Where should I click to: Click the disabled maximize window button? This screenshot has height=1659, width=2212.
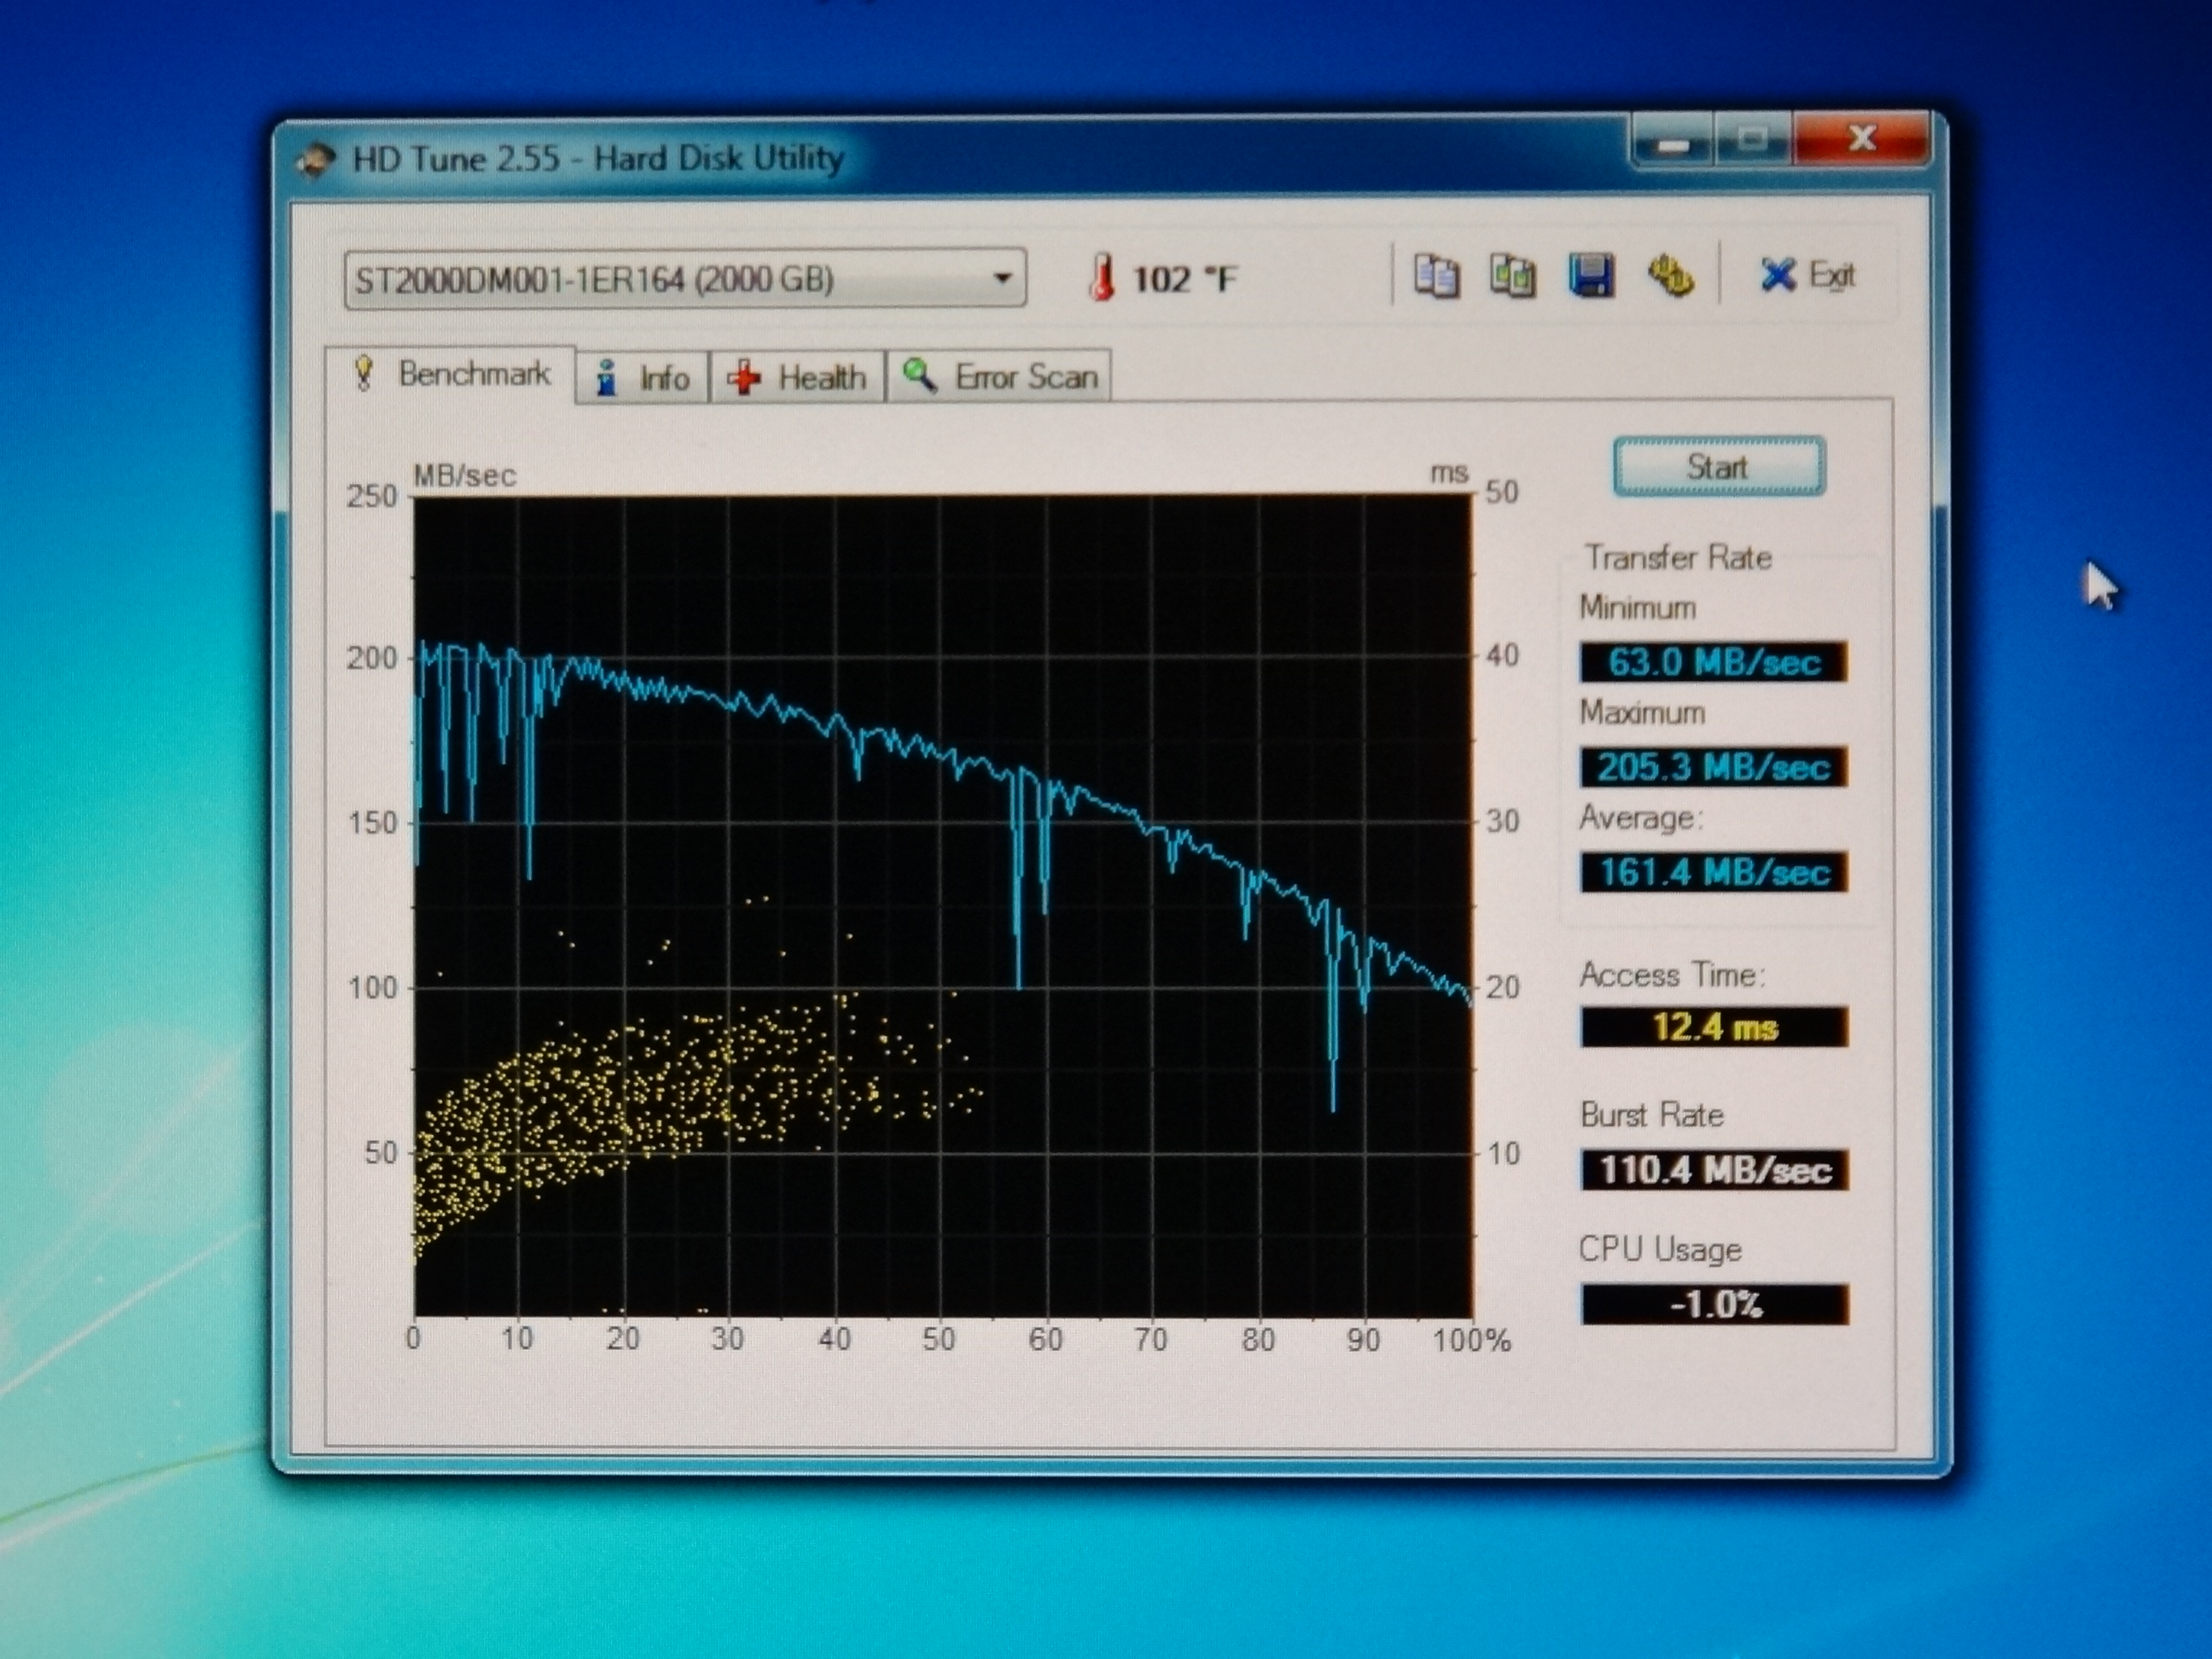point(1752,139)
